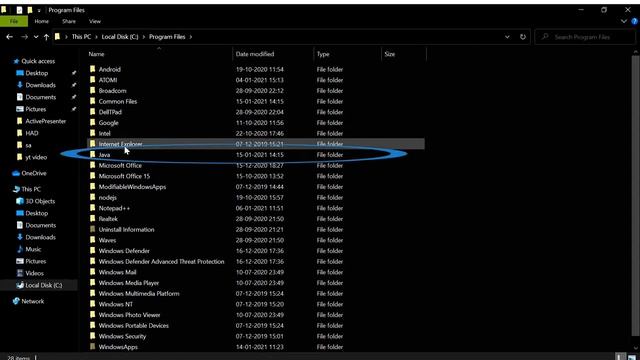
Task: Click the forward navigation arrow
Action: [24, 37]
